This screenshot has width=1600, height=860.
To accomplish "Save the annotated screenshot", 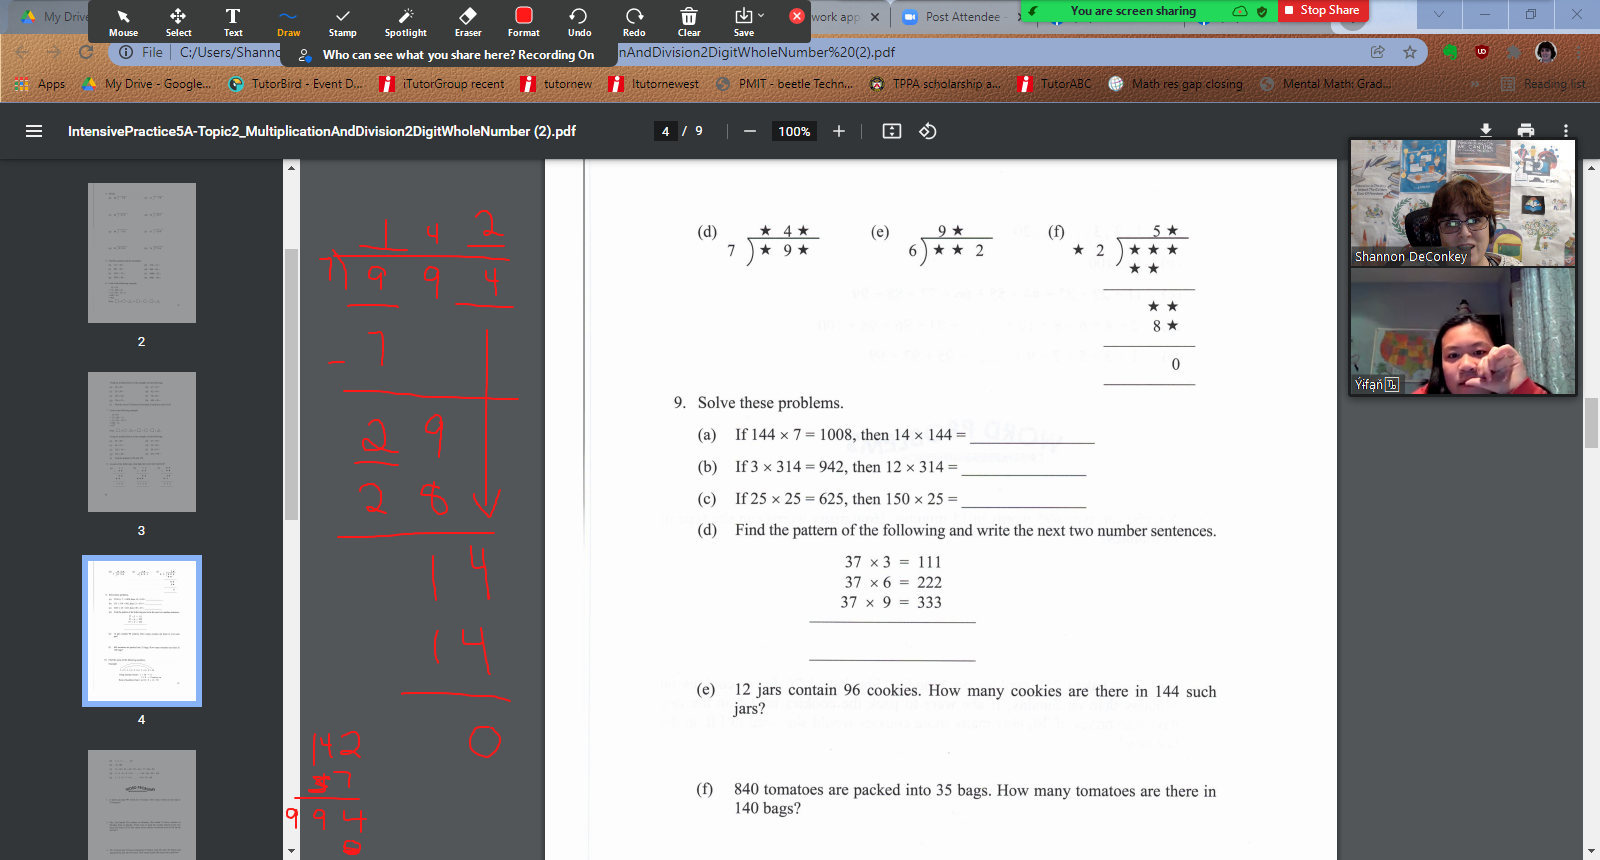I will pos(743,22).
